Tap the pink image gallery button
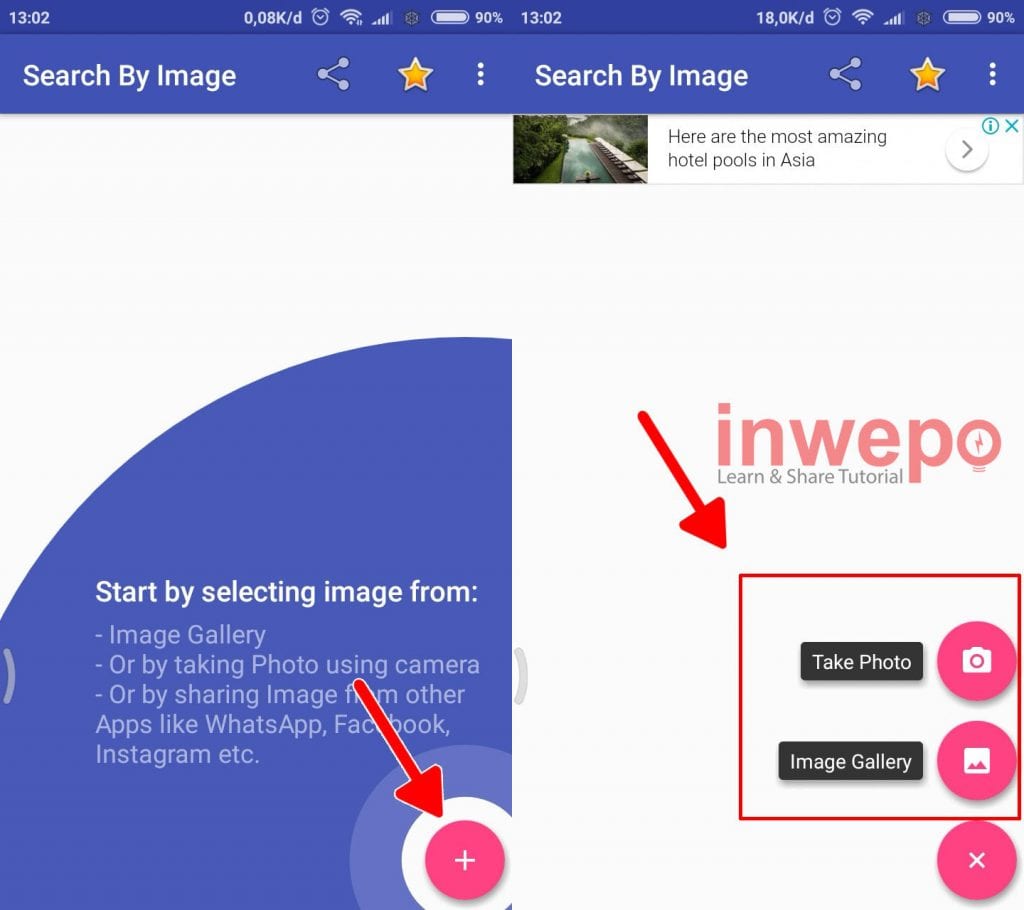The image size is (1024, 910). pyautogui.click(x=977, y=760)
